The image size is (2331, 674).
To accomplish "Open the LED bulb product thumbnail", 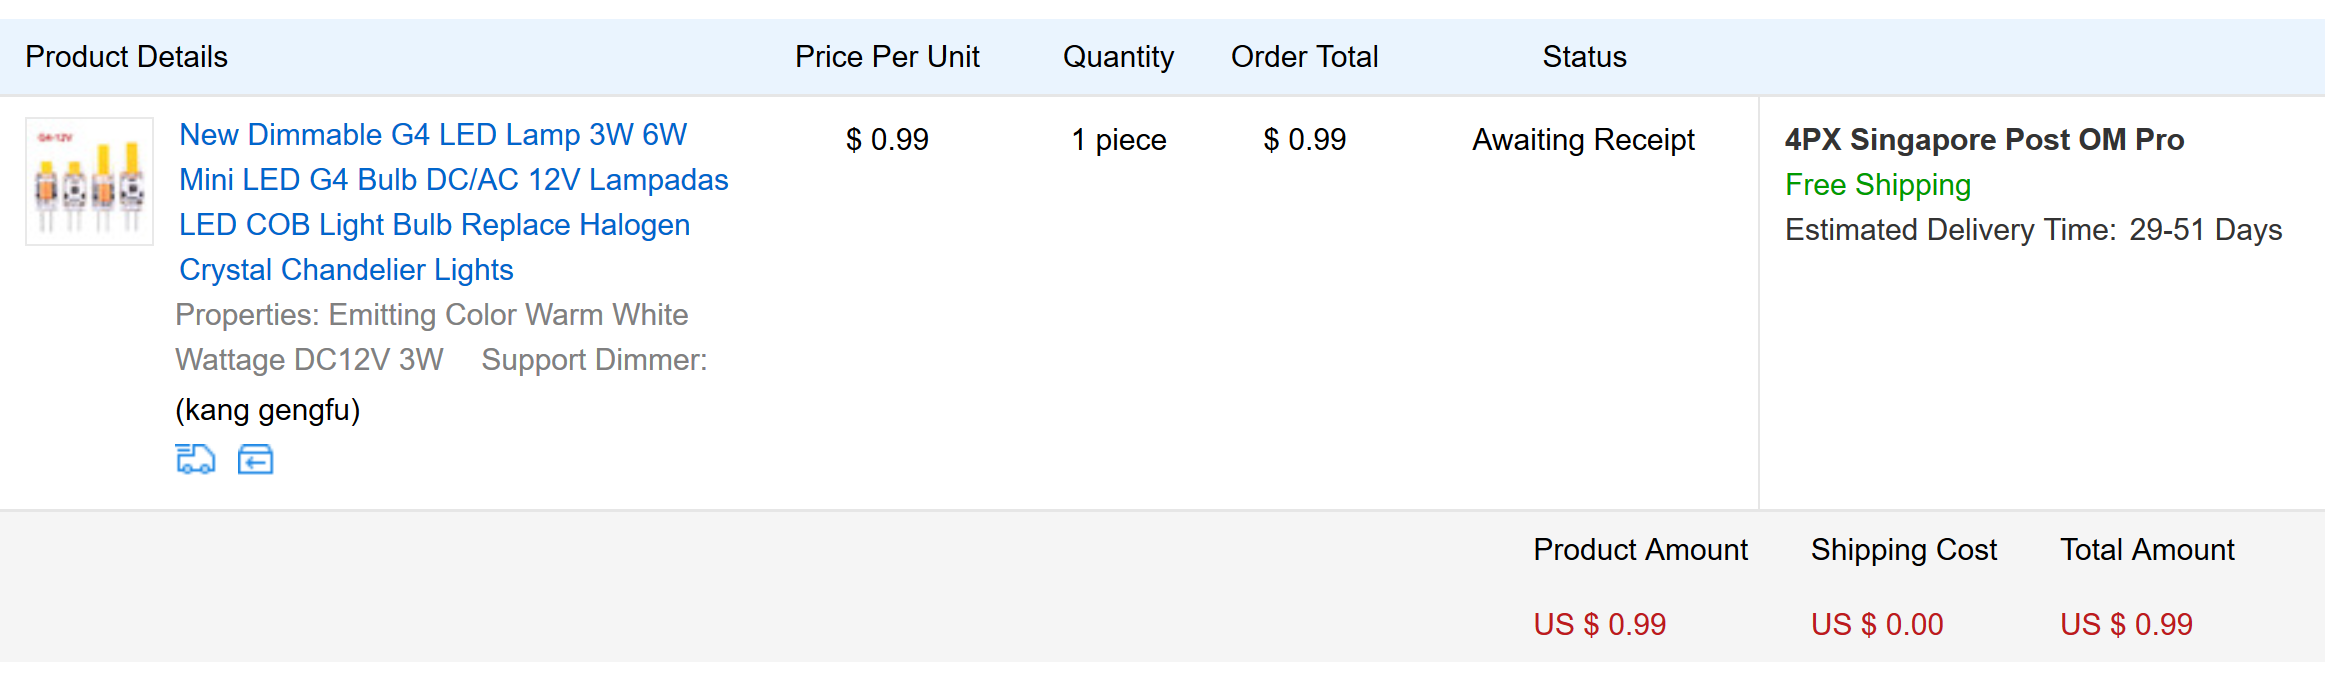I will (90, 182).
